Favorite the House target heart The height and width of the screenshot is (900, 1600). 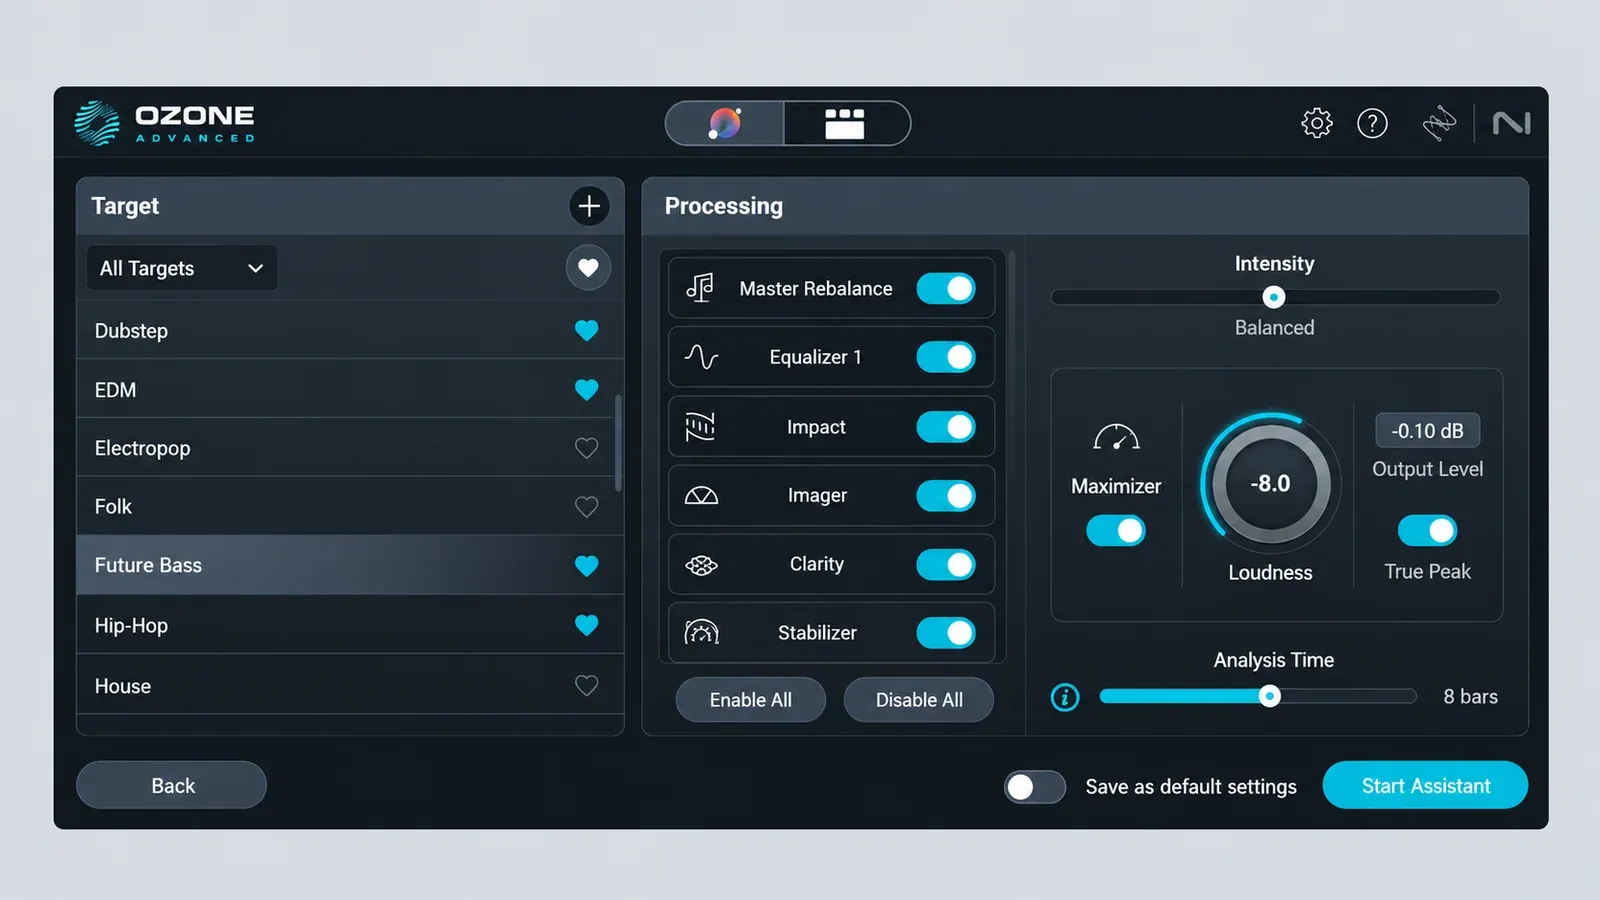click(x=587, y=685)
